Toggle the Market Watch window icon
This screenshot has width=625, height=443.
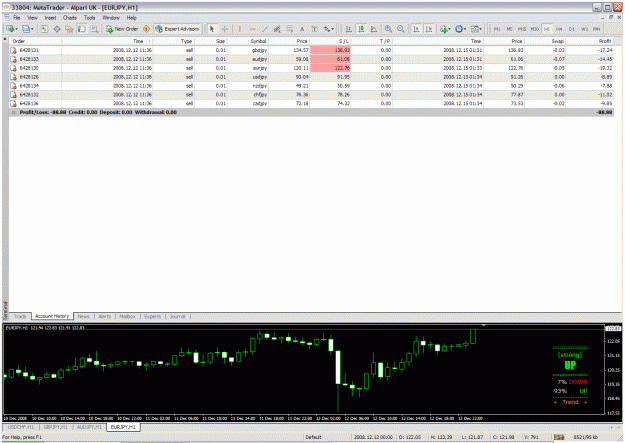pos(44,29)
